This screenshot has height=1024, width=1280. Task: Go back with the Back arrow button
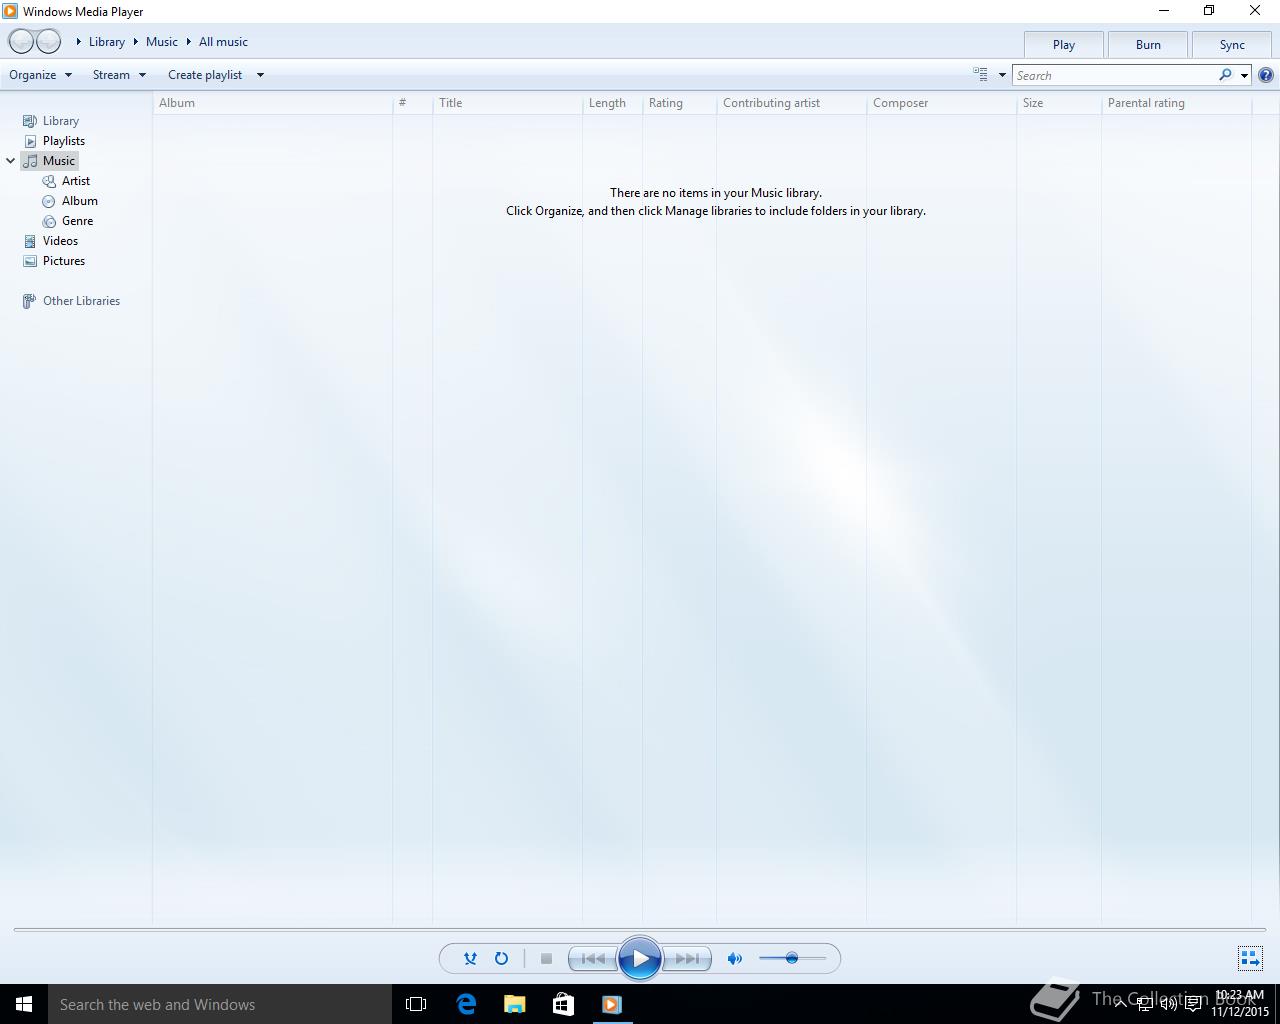click(x=21, y=42)
